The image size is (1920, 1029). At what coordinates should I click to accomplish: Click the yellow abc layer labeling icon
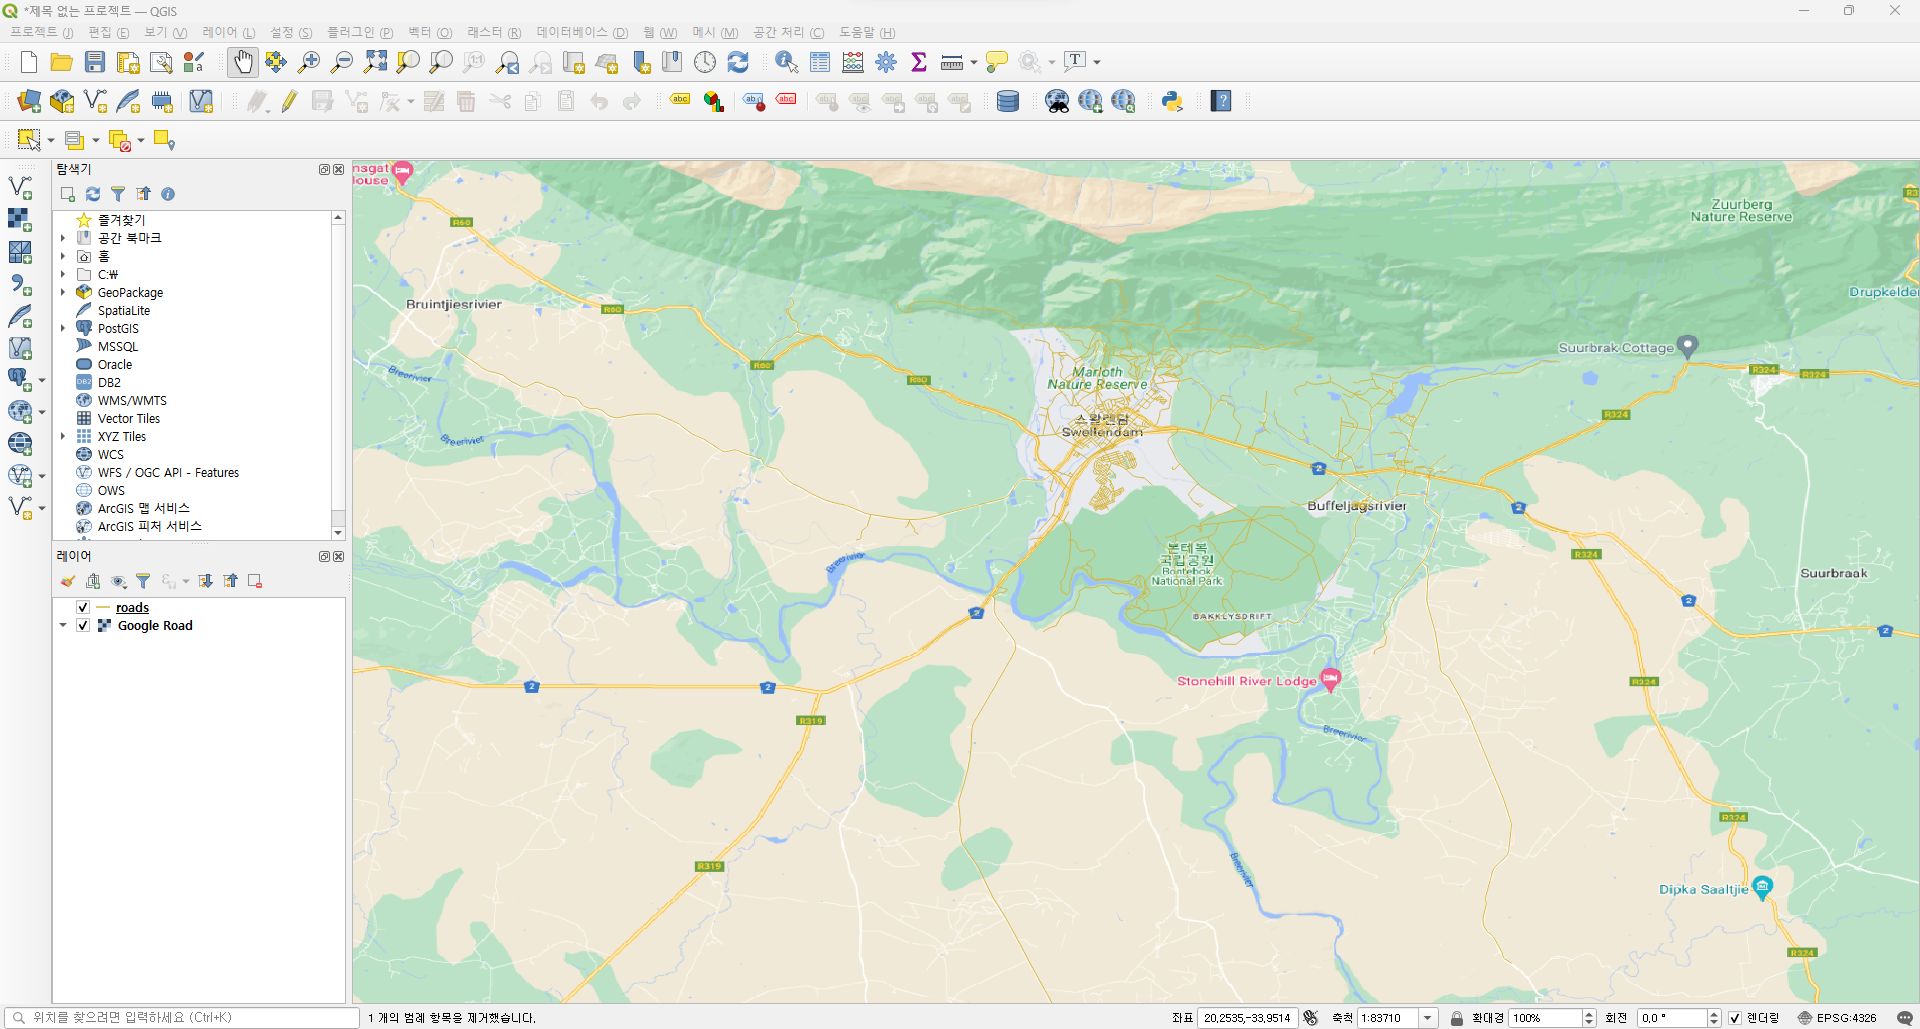click(x=680, y=100)
